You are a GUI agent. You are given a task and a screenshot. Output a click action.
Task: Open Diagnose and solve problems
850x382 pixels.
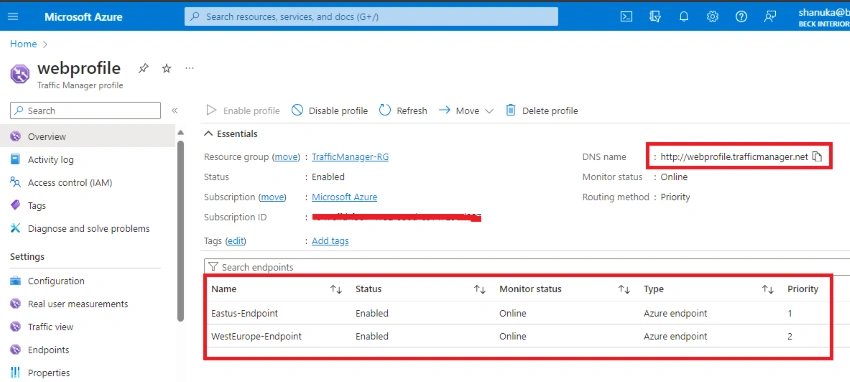pyautogui.click(x=88, y=229)
